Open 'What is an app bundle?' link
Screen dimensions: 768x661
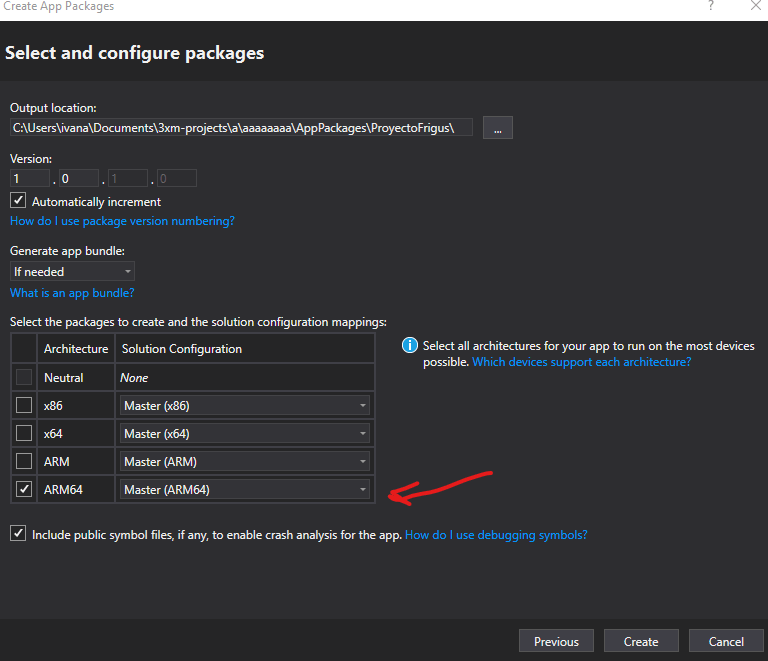click(72, 293)
